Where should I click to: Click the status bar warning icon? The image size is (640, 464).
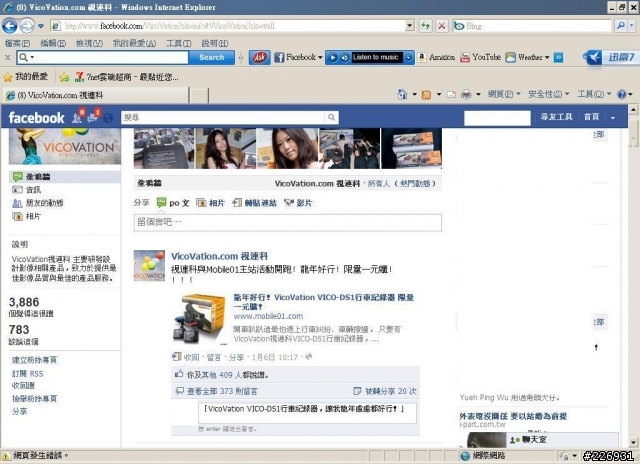click(x=6, y=455)
